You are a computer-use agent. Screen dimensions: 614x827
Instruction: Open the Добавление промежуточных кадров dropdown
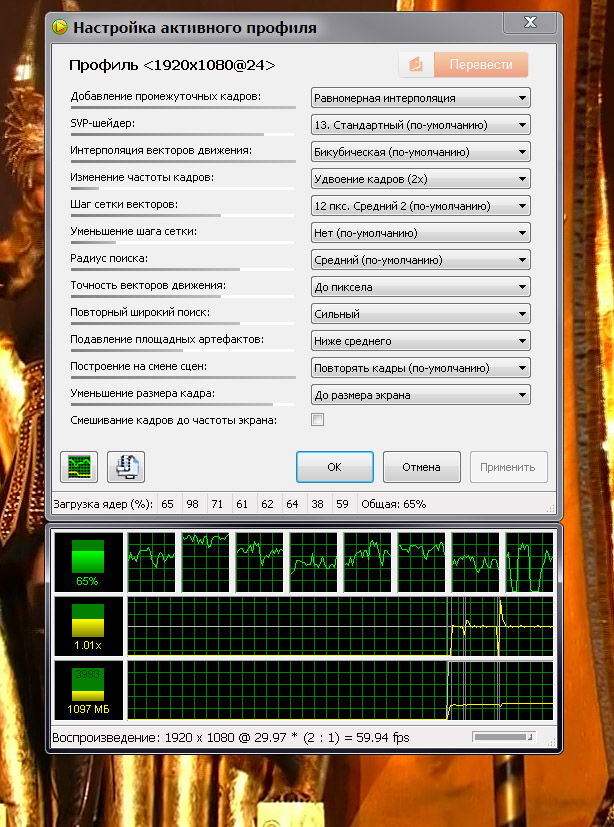[x=420, y=98]
